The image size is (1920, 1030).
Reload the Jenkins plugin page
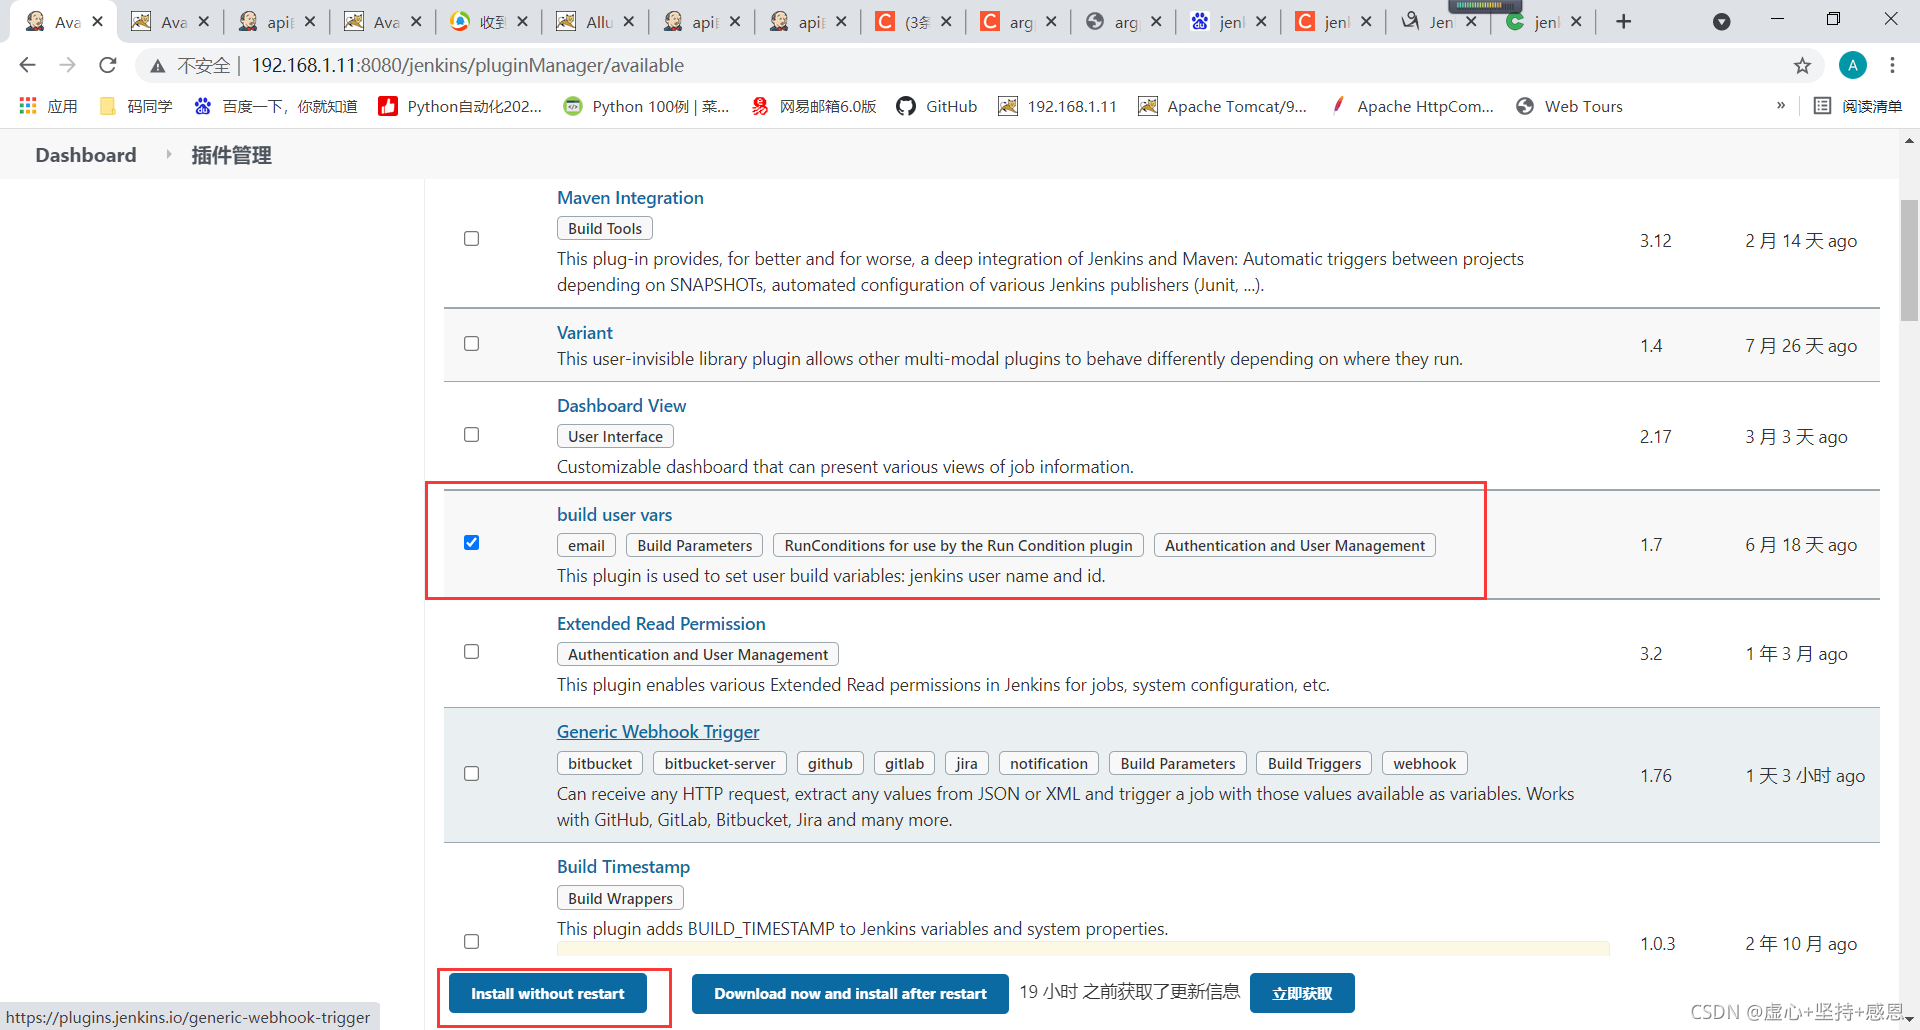(107, 65)
